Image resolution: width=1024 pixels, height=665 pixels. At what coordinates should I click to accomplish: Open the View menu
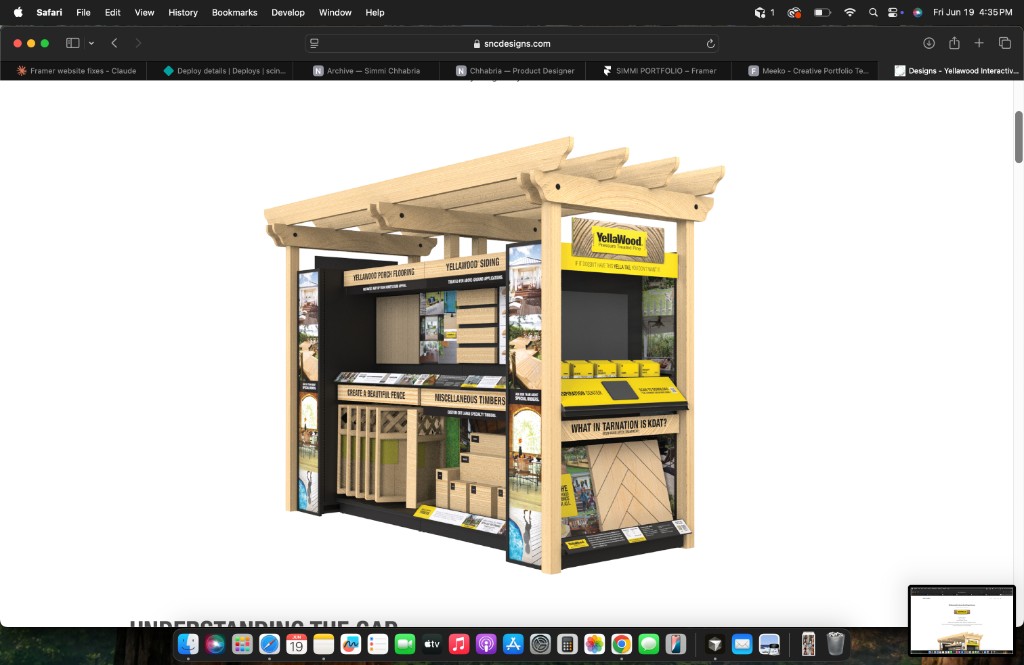pyautogui.click(x=144, y=12)
